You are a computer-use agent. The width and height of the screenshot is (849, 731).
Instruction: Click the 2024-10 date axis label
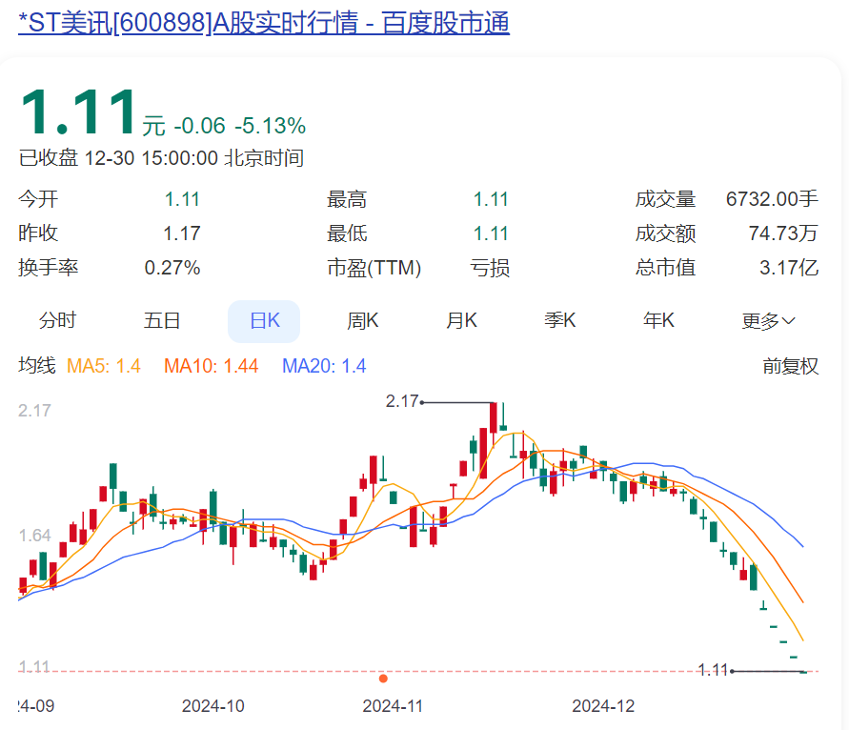[213, 706]
